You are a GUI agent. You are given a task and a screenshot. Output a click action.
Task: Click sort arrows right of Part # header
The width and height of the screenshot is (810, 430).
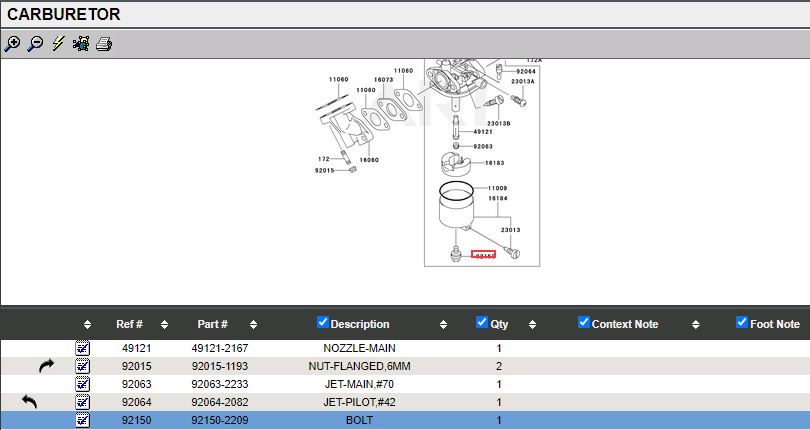[254, 325]
